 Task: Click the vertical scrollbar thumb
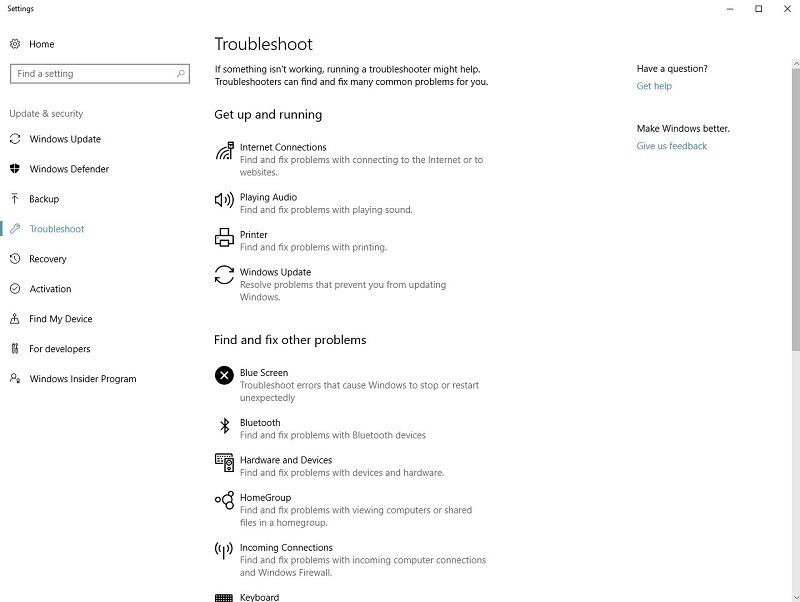pos(795,209)
